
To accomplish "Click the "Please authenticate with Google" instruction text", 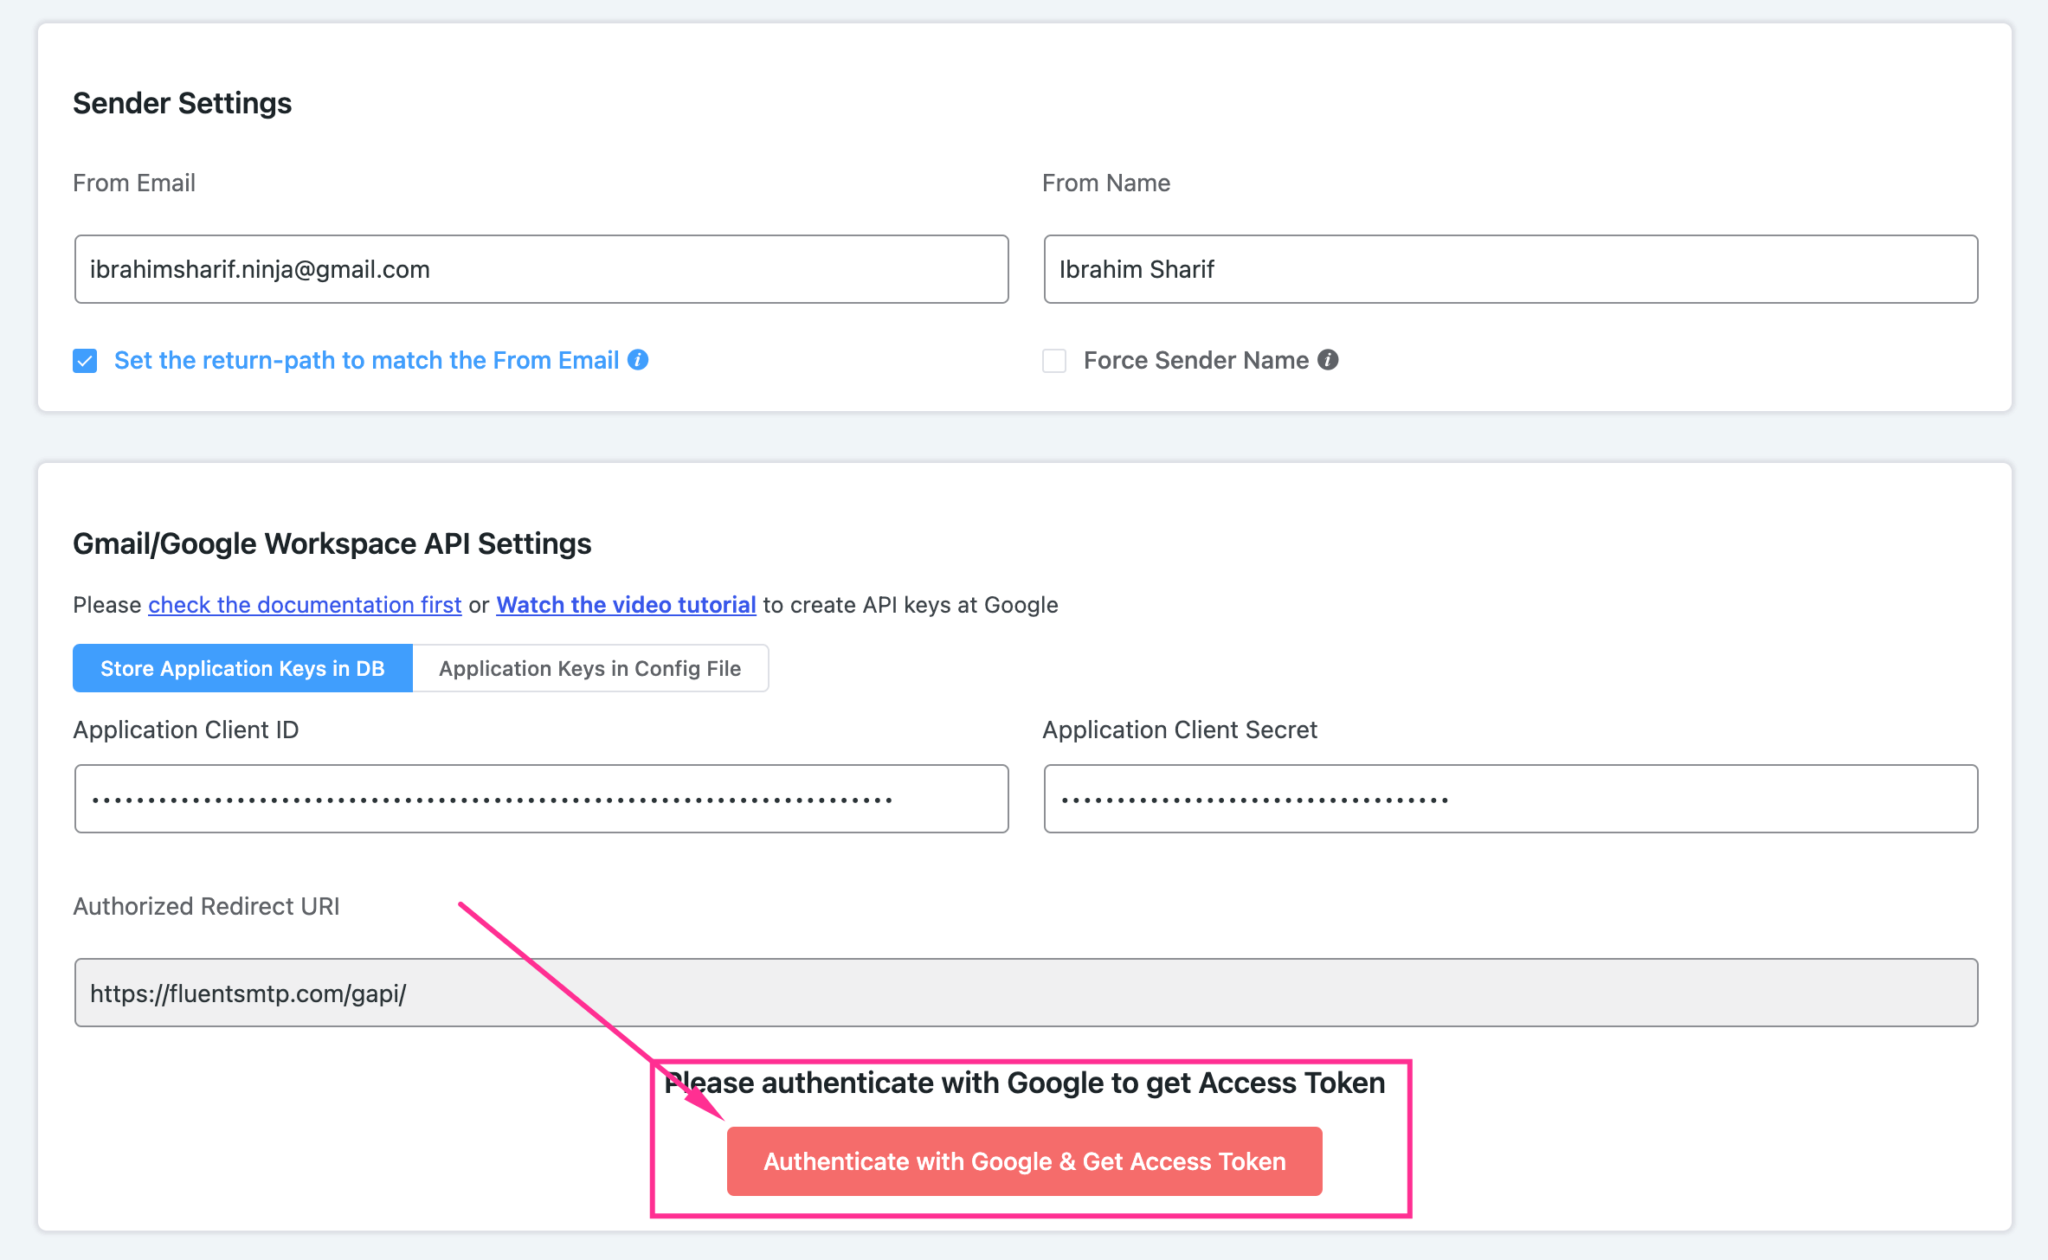I will [x=1024, y=1082].
